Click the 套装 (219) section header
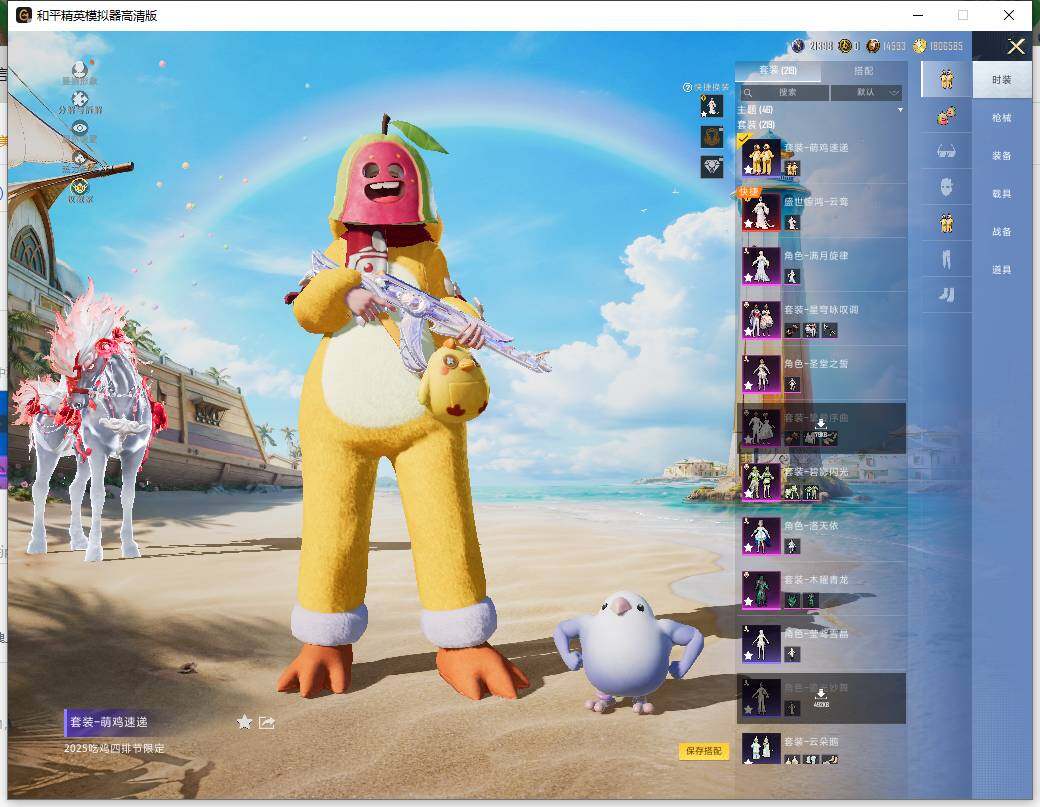This screenshot has width=1040, height=807. coord(756,125)
